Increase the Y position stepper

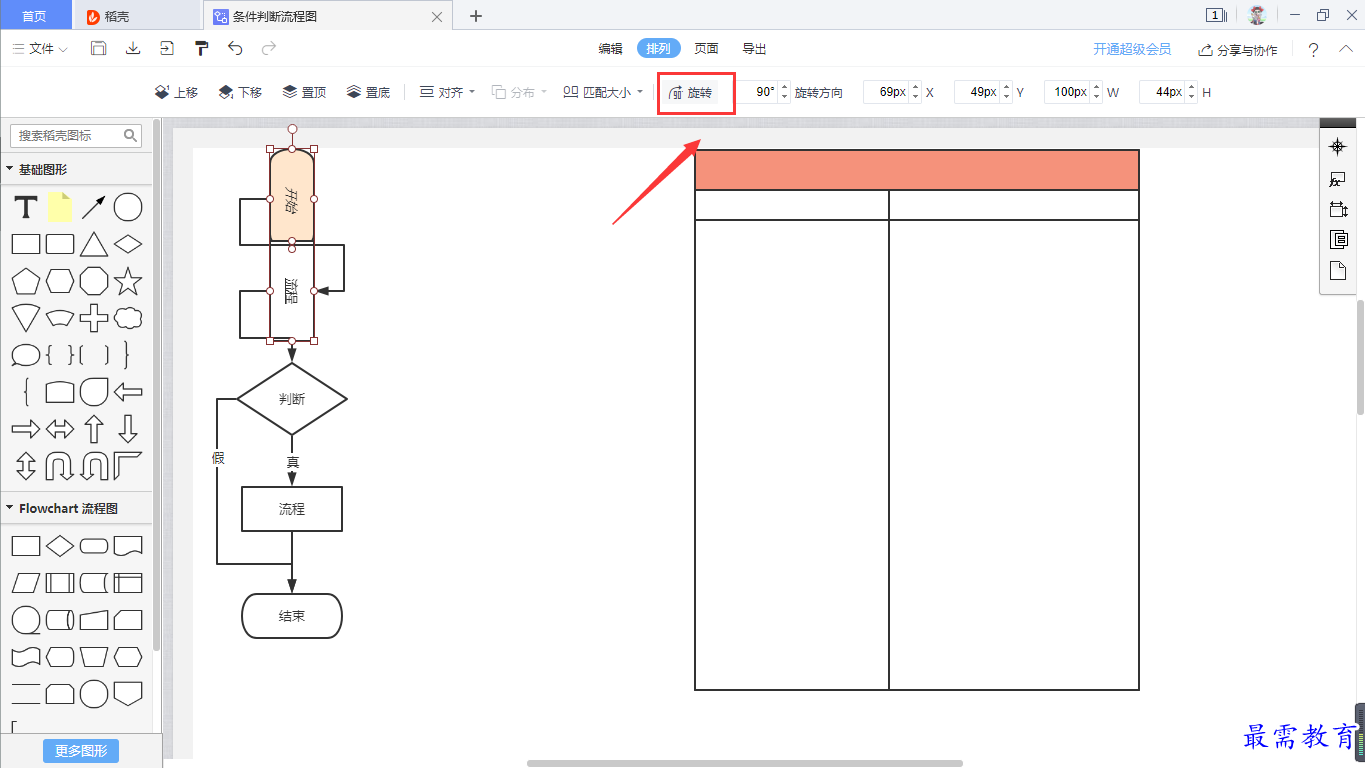(1006, 87)
